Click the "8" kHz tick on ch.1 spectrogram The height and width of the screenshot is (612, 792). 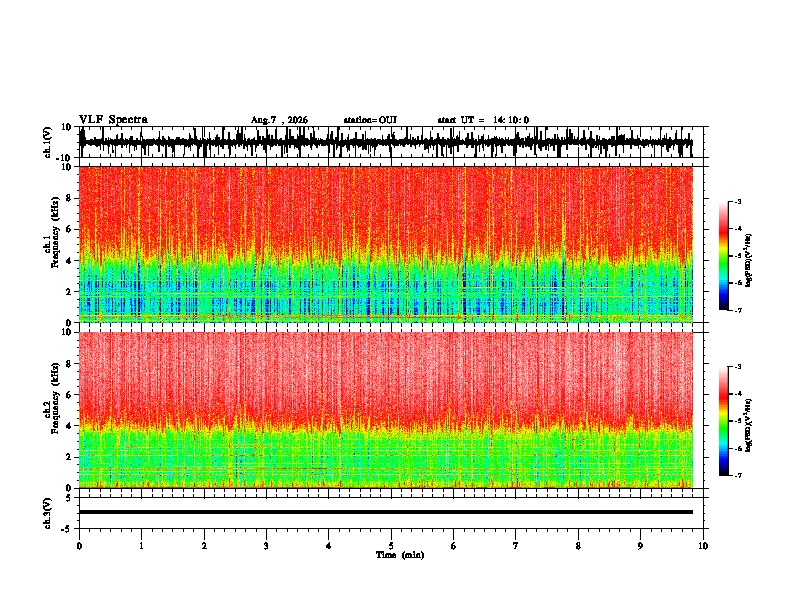(x=69, y=198)
